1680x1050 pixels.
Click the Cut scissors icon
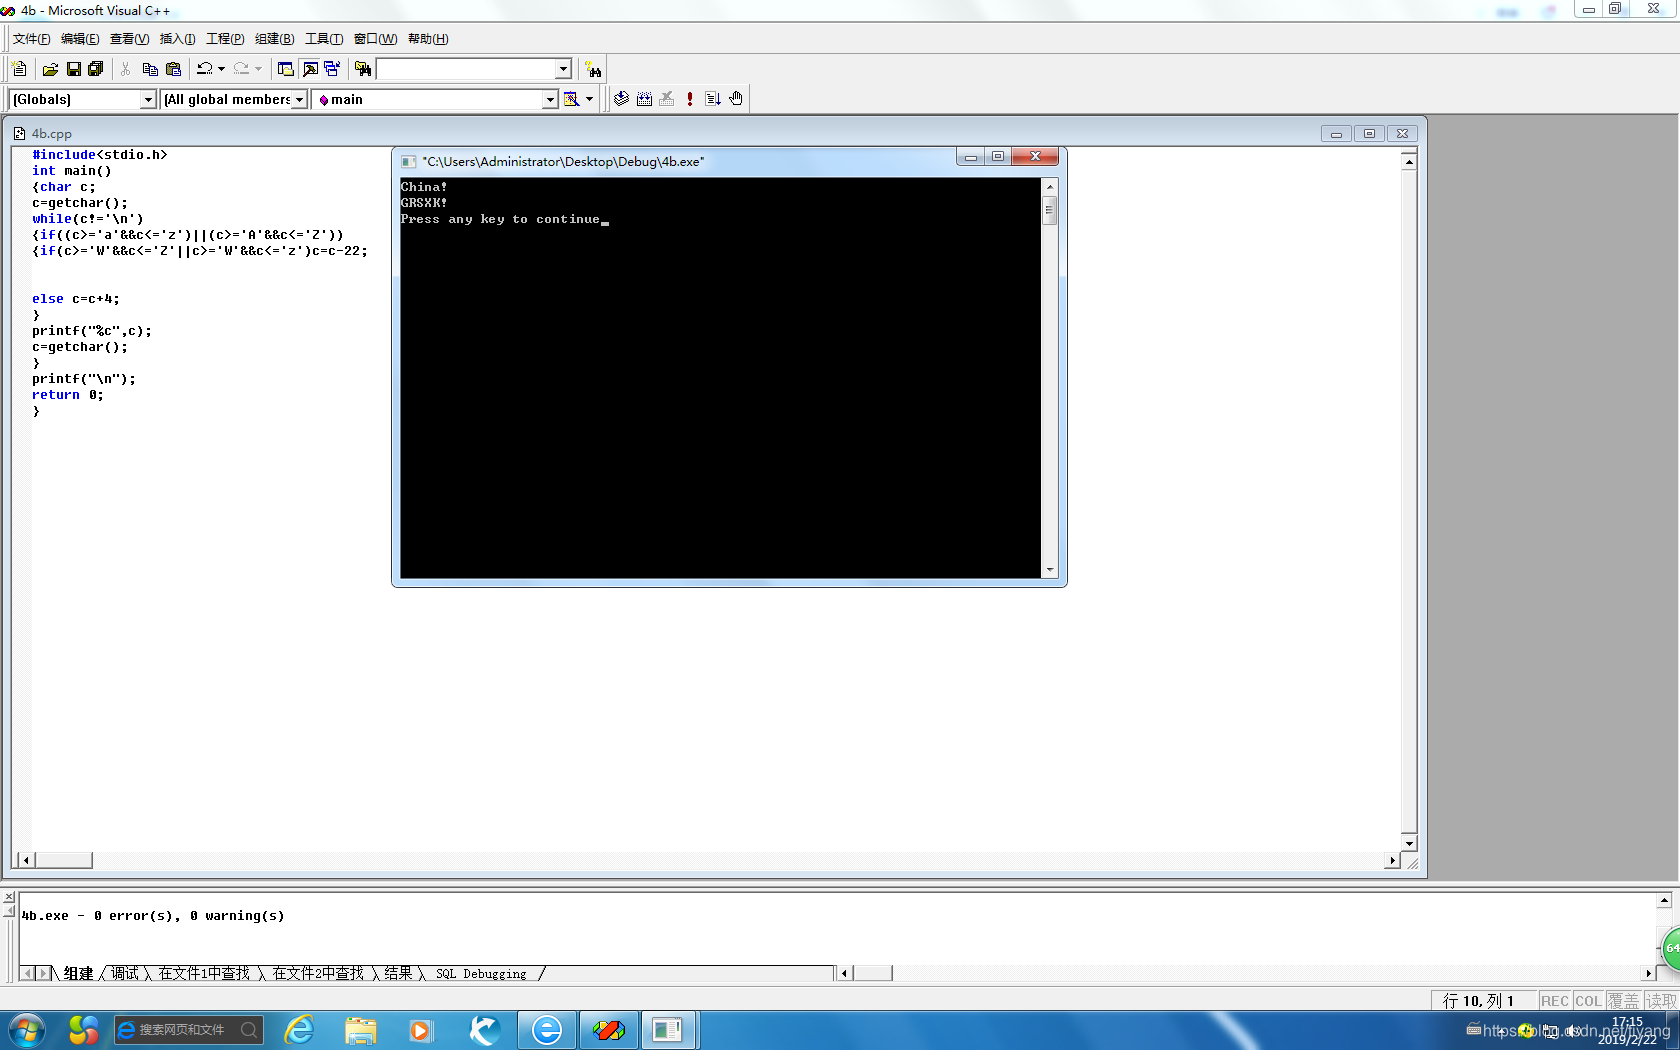click(126, 69)
